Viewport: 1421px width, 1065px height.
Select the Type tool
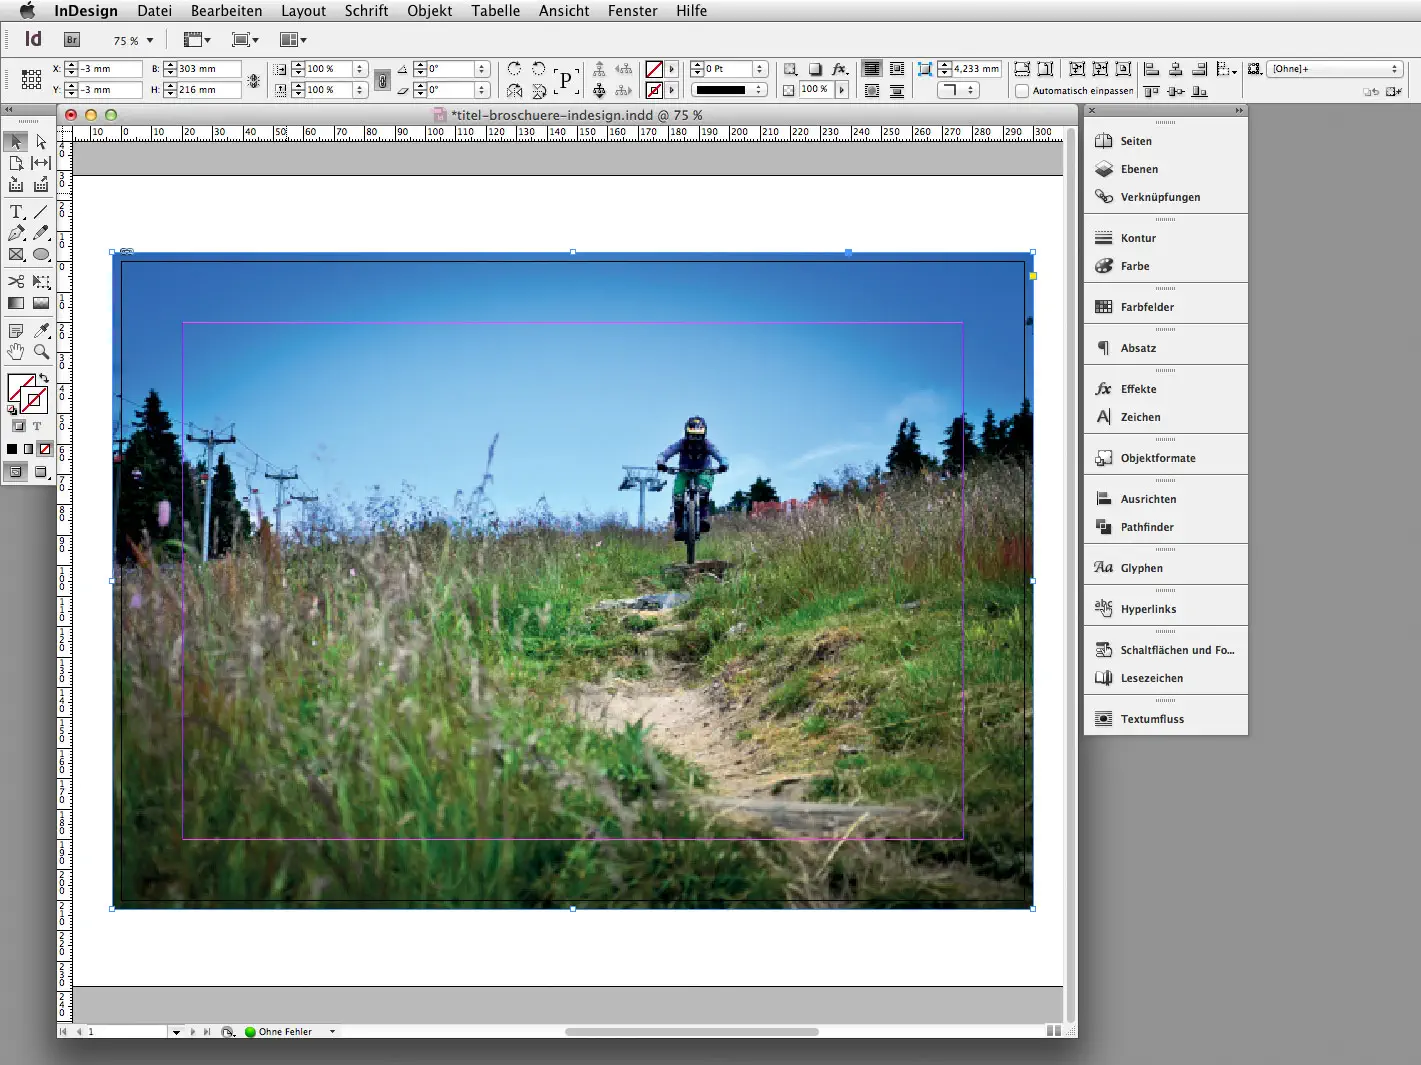coord(16,211)
